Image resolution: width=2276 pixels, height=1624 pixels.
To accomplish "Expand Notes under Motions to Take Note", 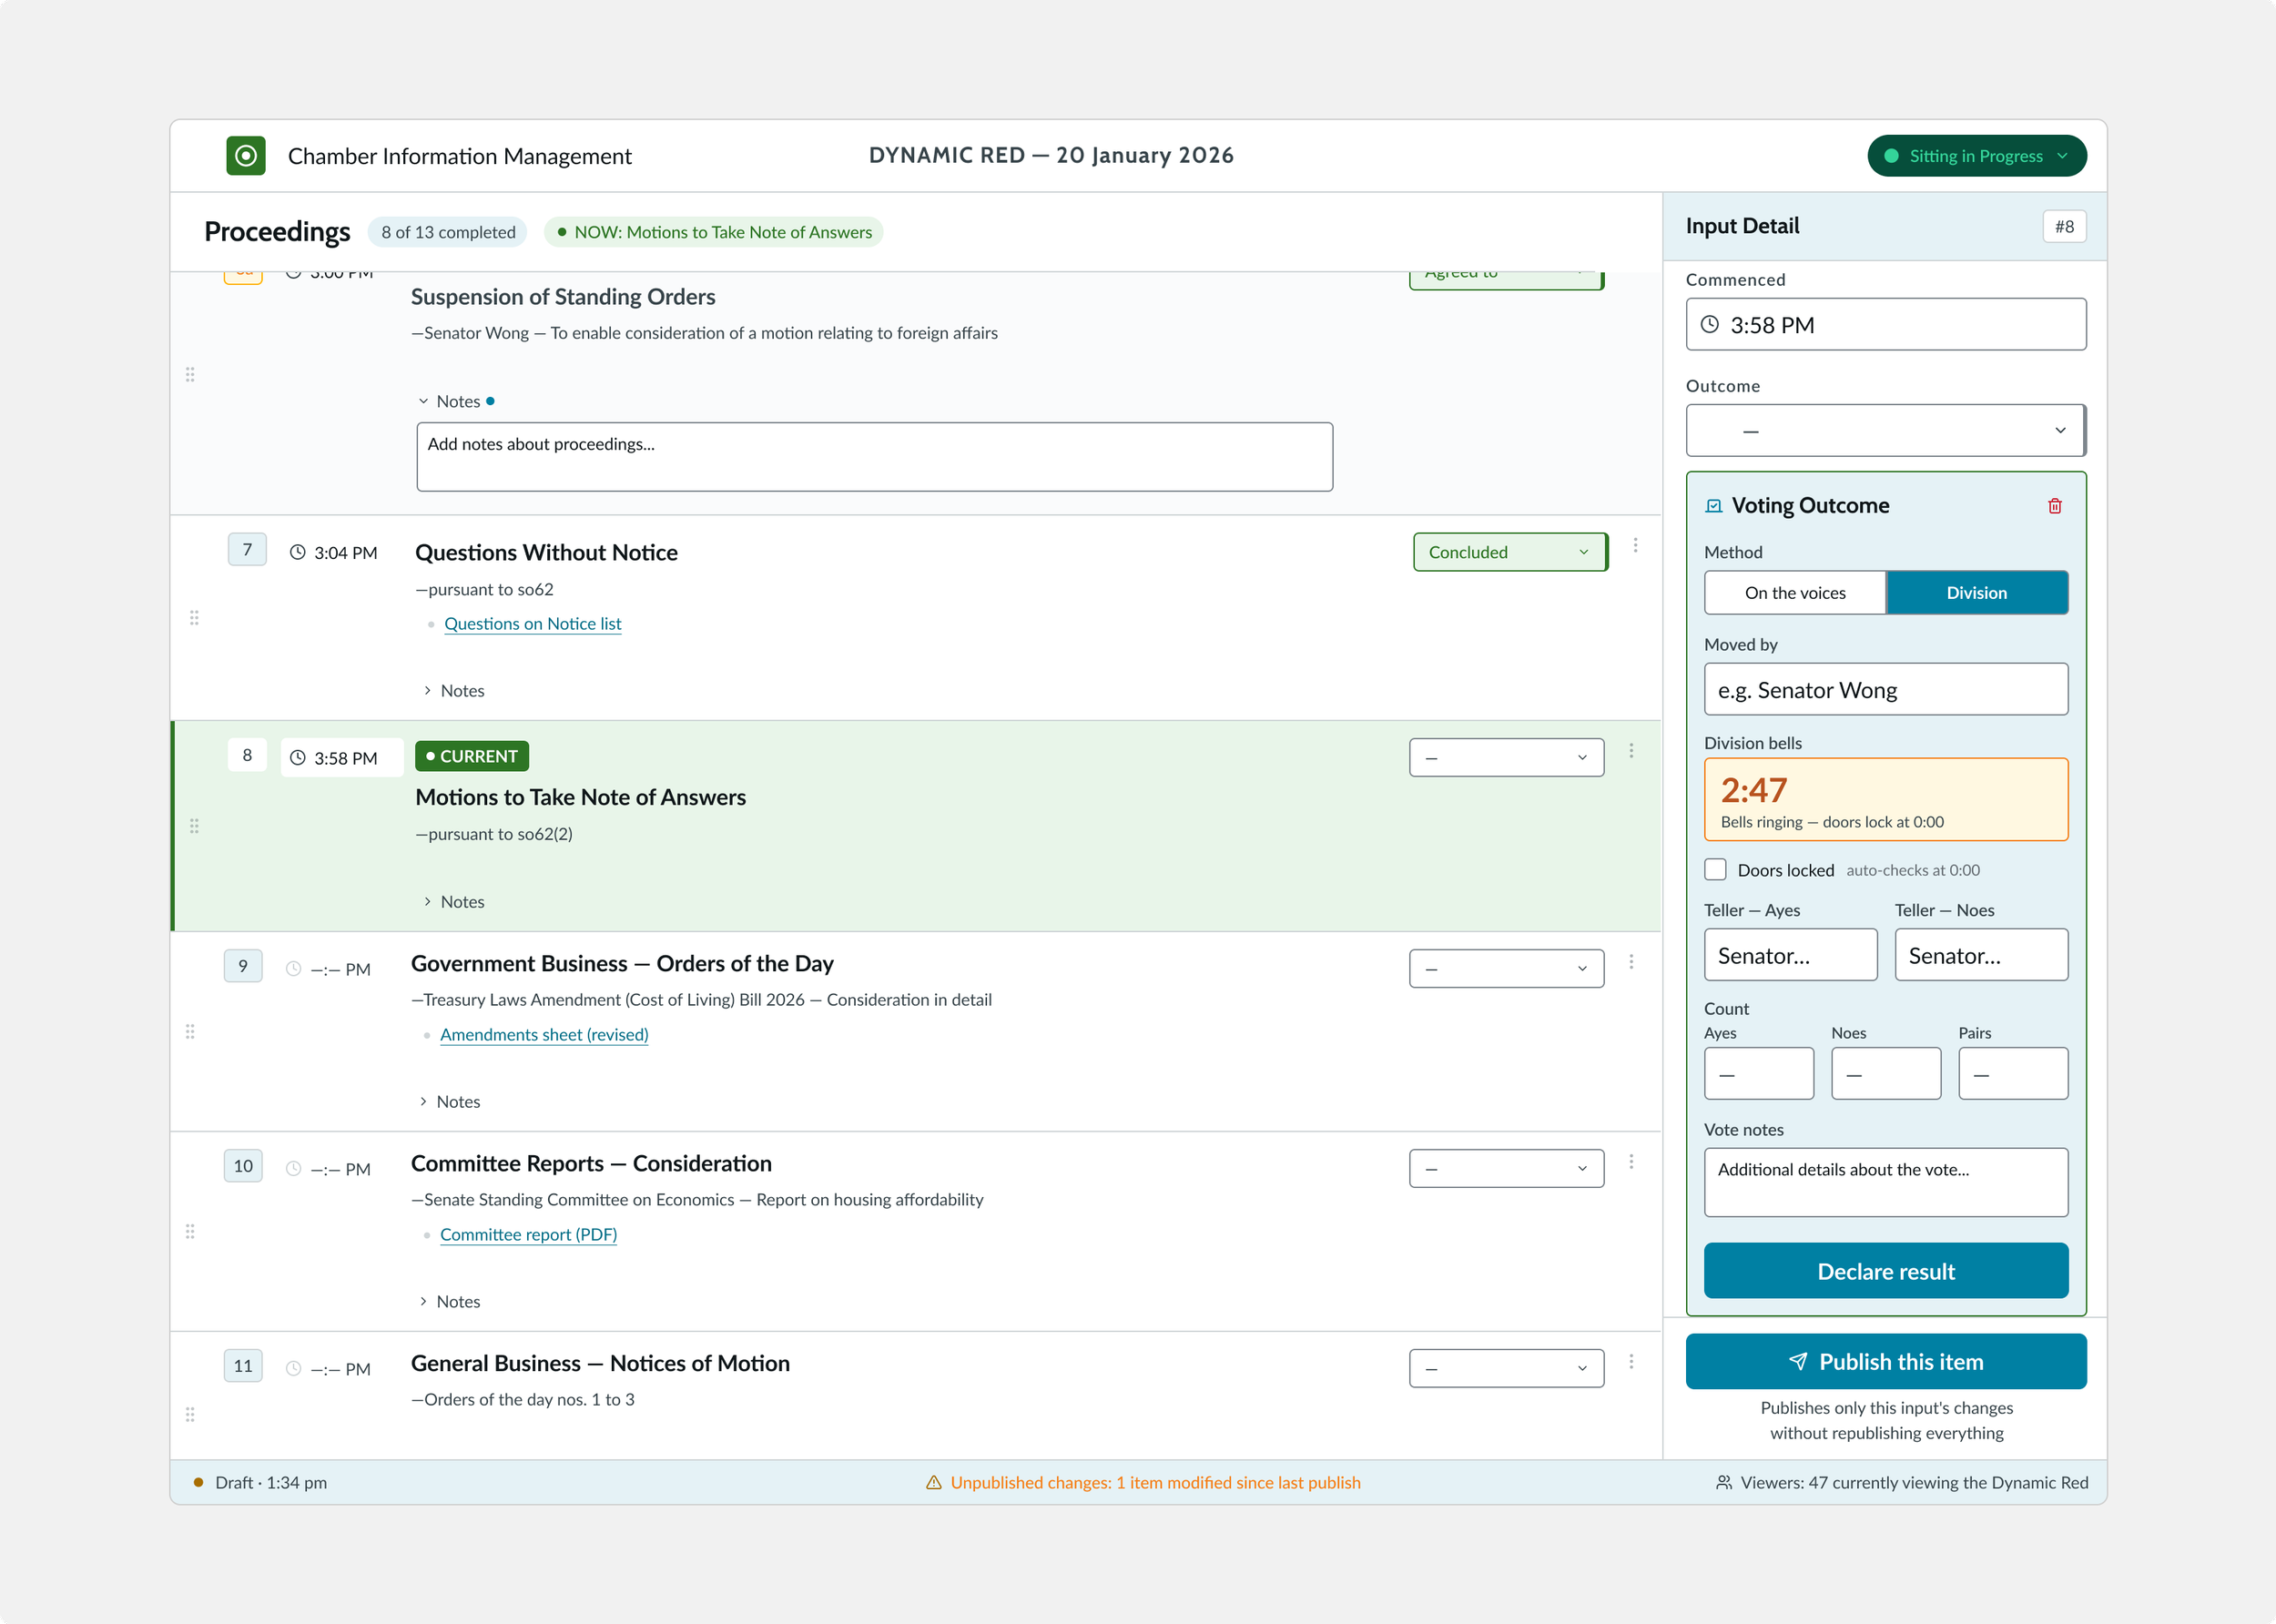I will coord(453,901).
